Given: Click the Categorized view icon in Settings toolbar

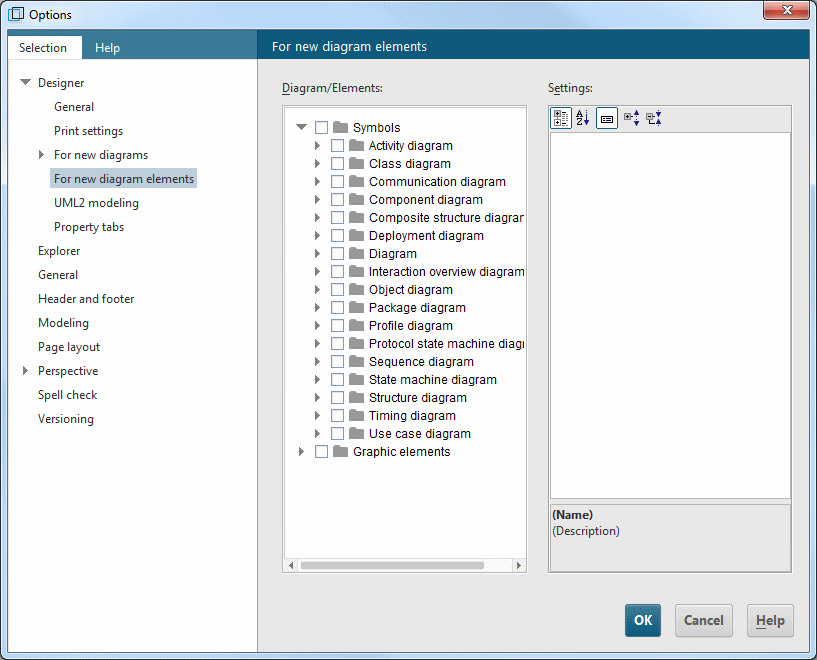Looking at the screenshot, I should click(x=561, y=118).
